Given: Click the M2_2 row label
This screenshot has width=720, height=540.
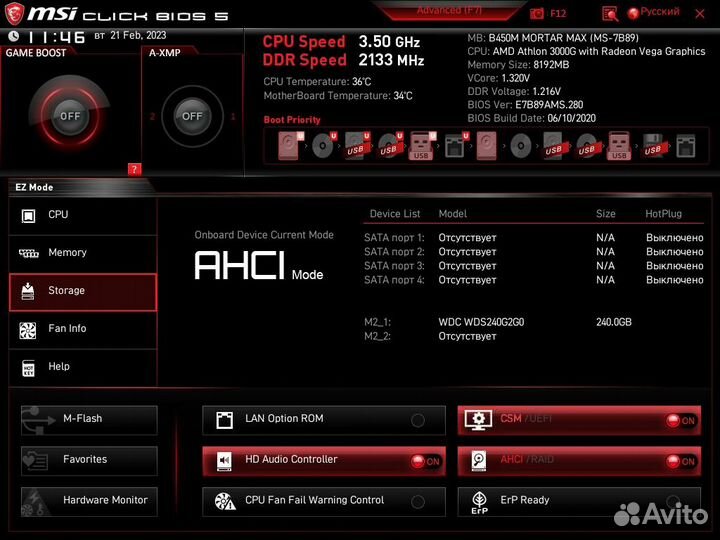Looking at the screenshot, I should [377, 337].
